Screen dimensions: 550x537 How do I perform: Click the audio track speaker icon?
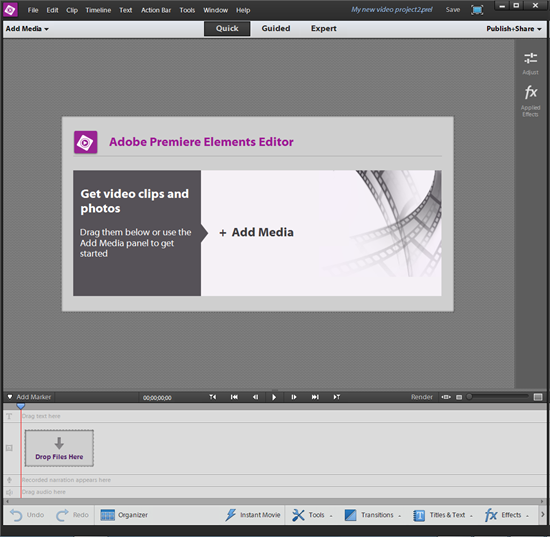[x=9, y=492]
